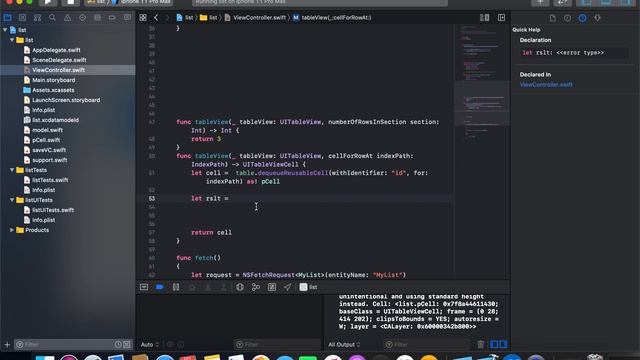
Task: Open Assets.xcassets catalog
Action: pos(53,90)
